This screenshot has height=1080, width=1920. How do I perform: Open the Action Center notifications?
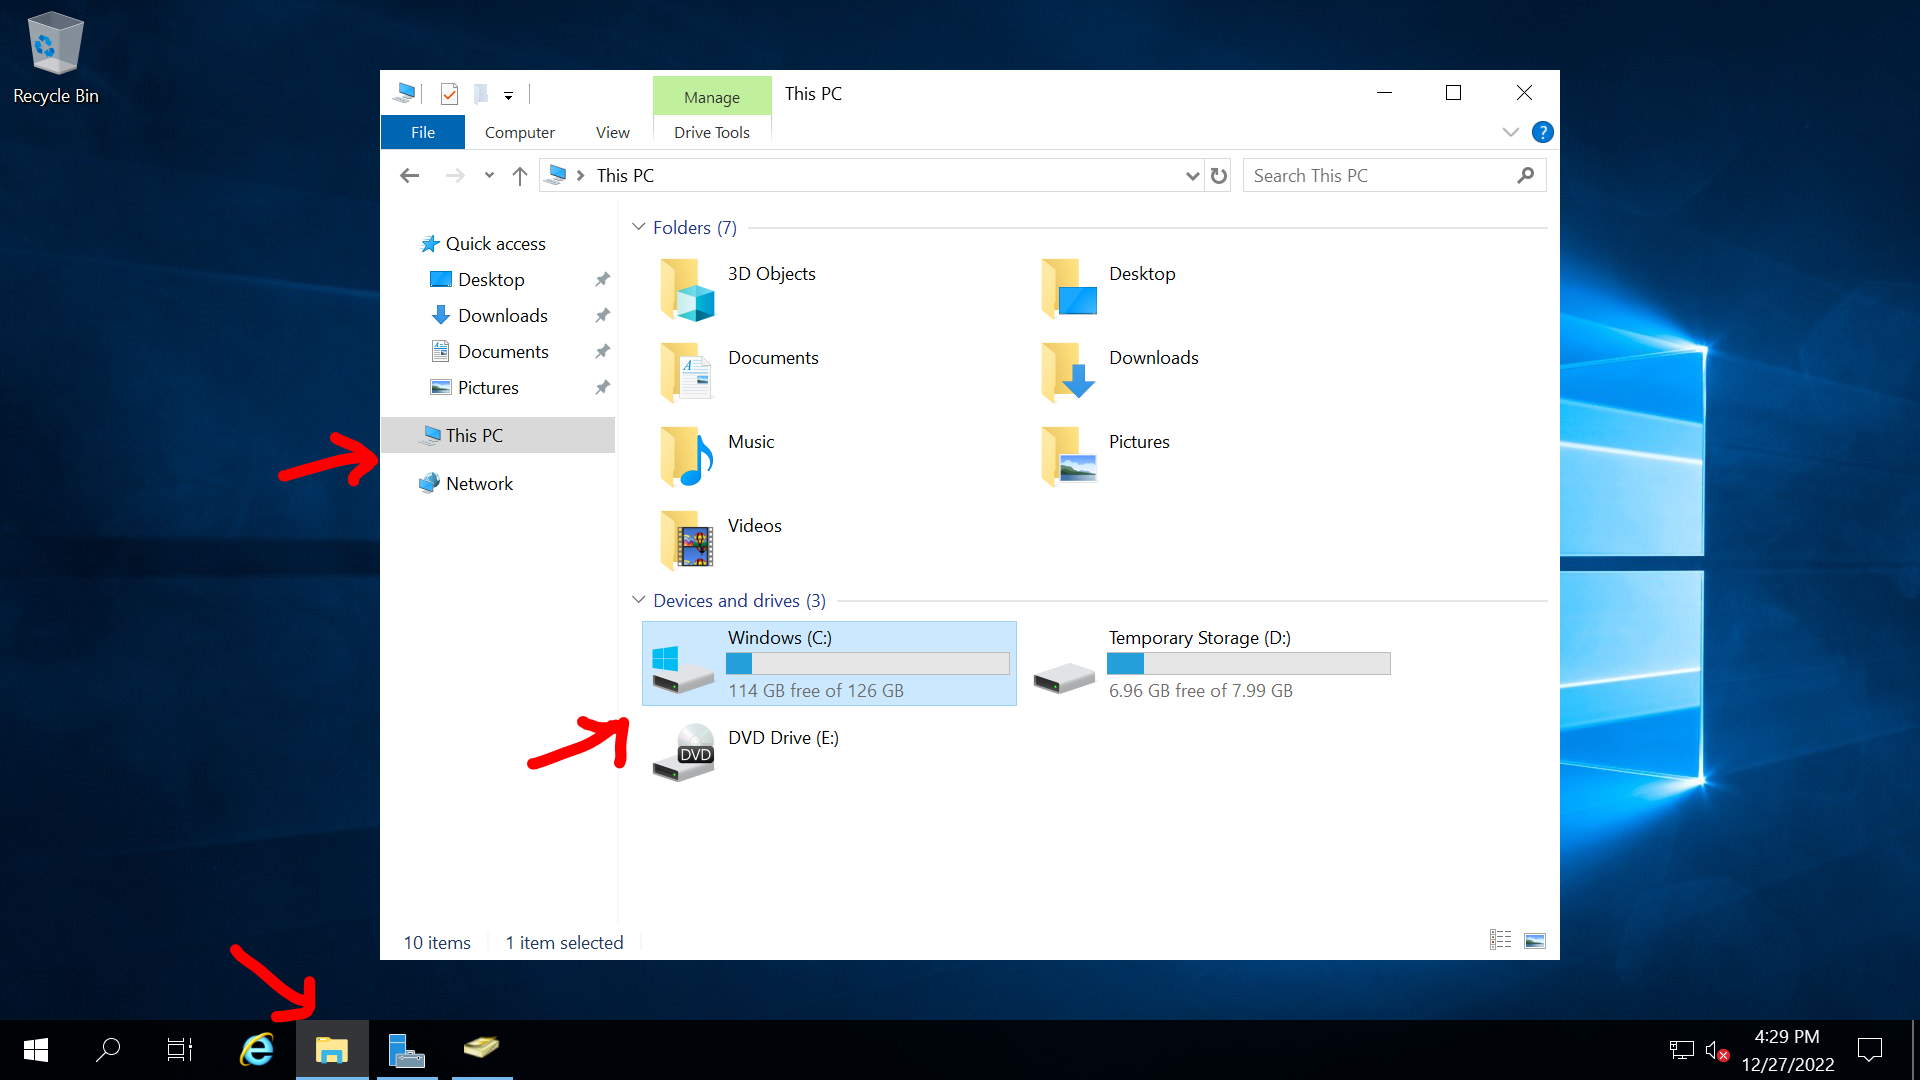tap(1869, 1050)
